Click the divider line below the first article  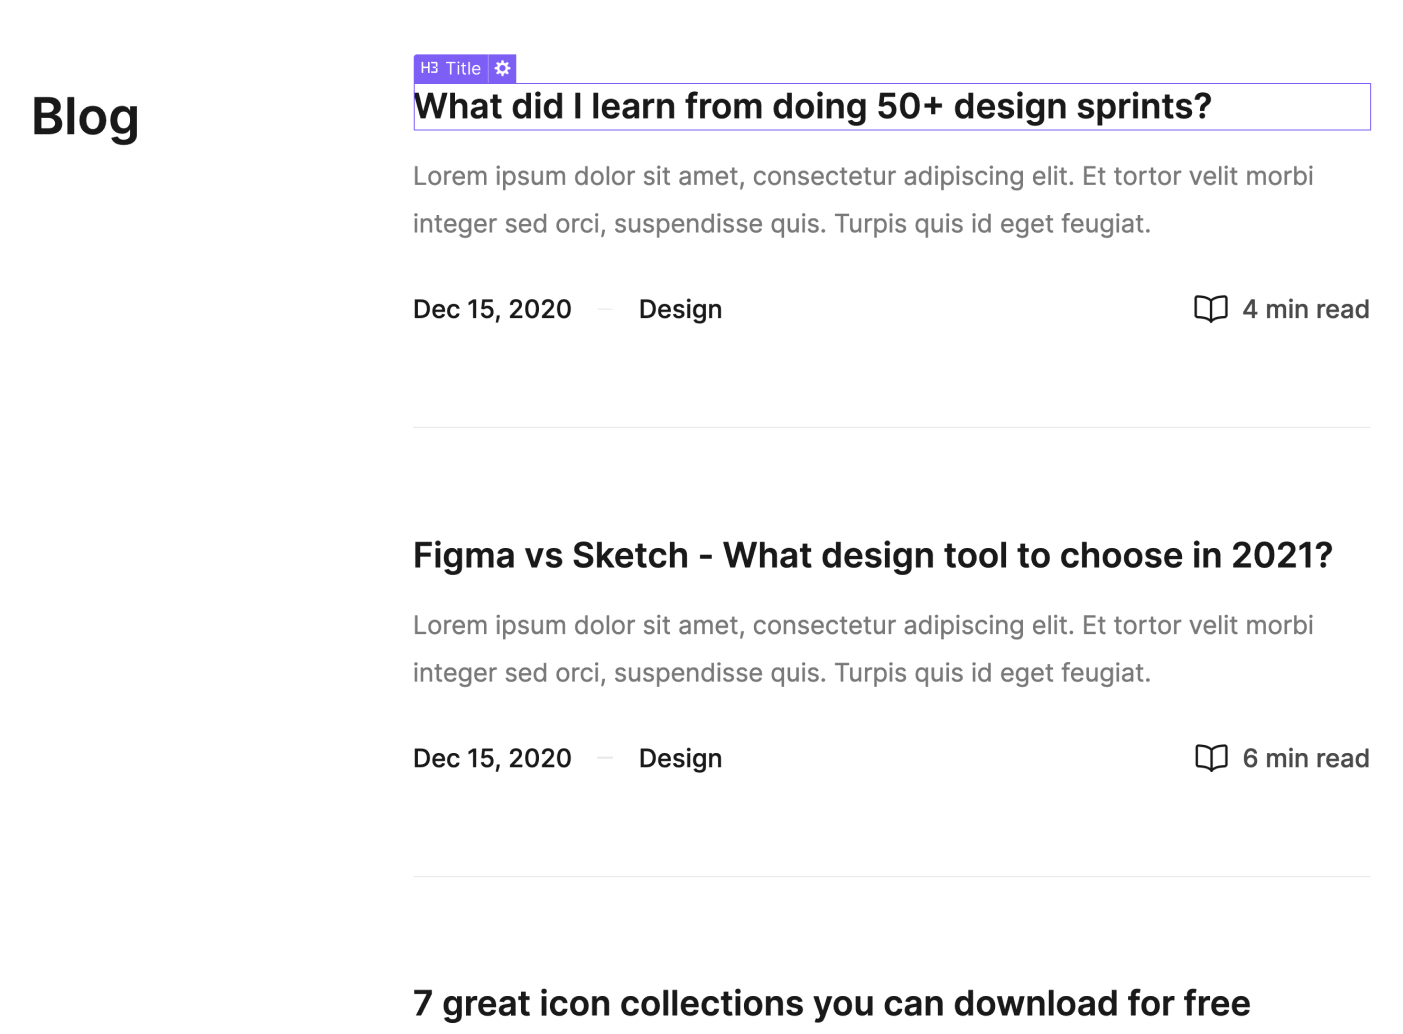click(x=891, y=427)
